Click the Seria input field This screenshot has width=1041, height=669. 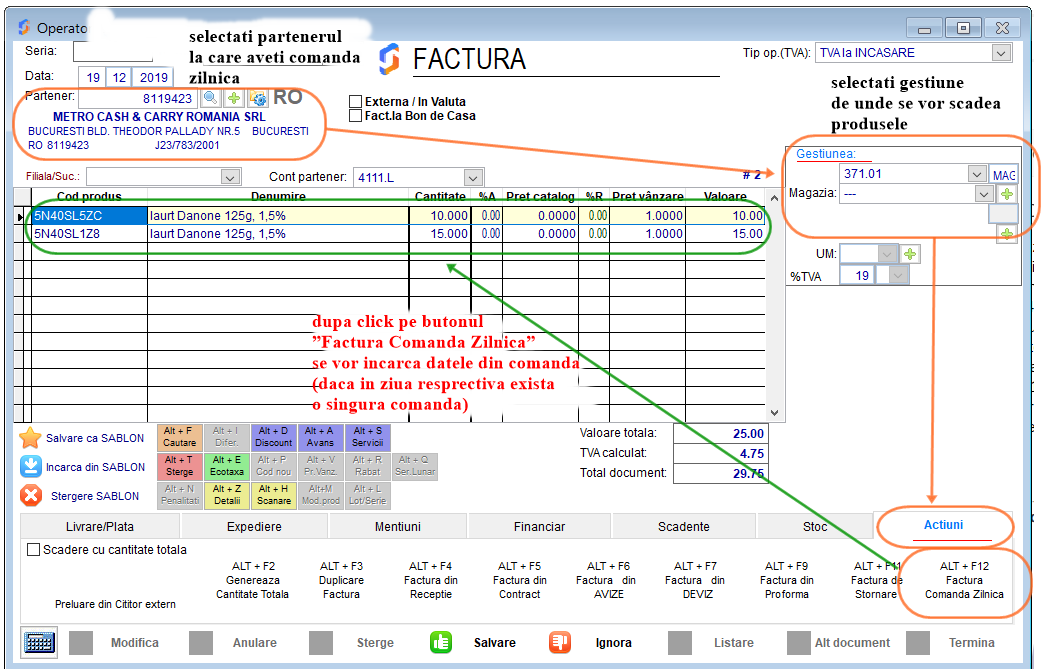click(112, 51)
